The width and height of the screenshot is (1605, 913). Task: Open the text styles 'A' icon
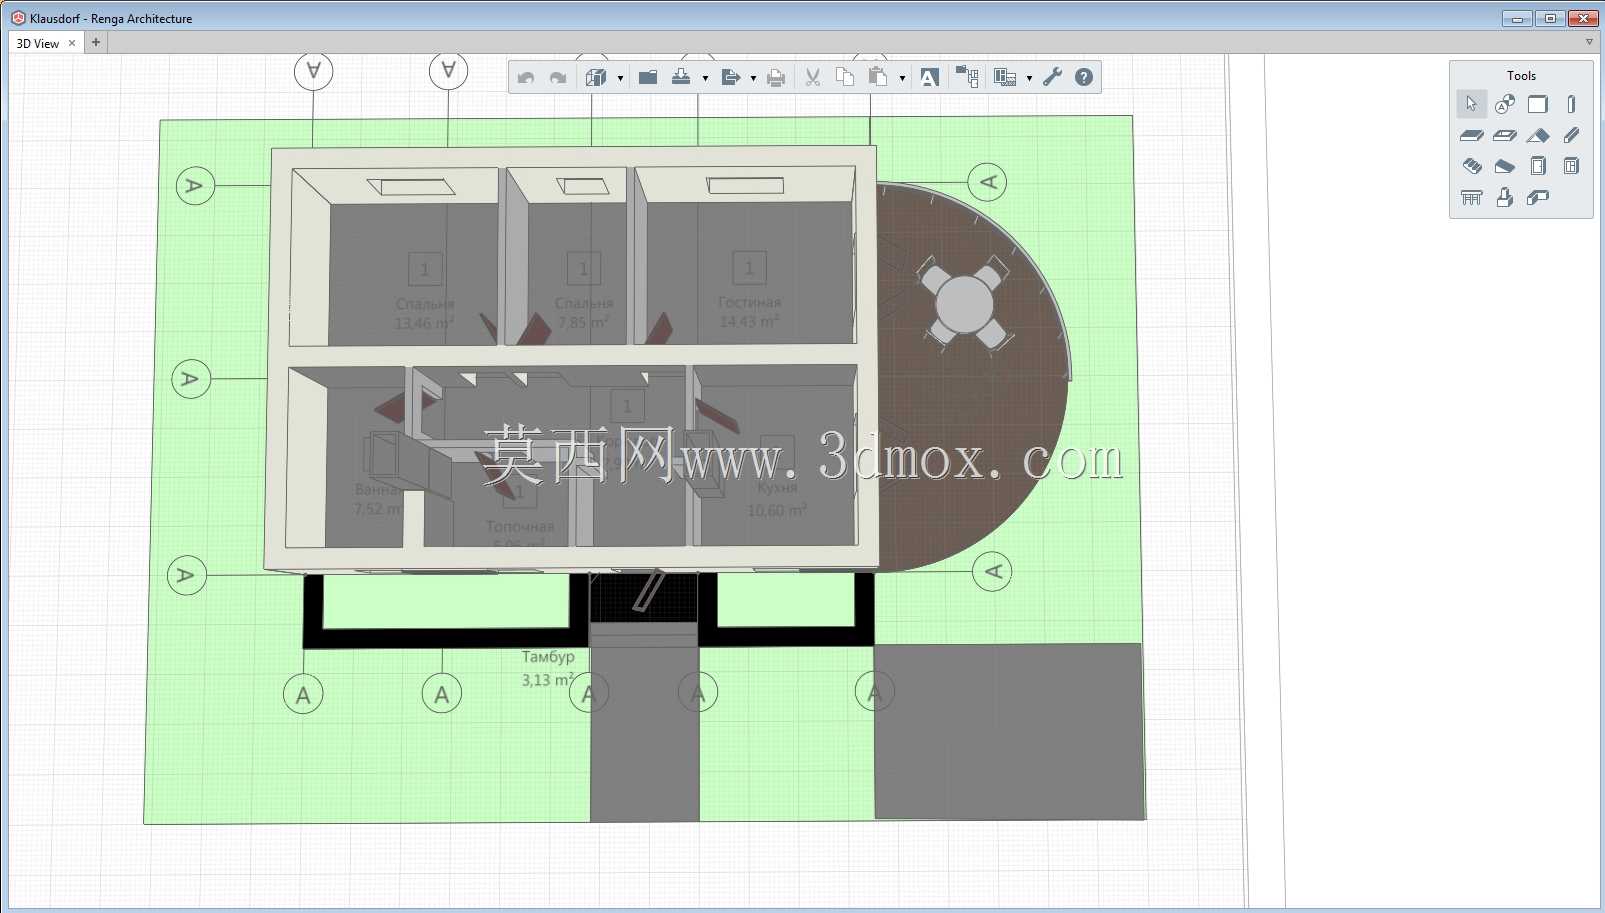click(x=929, y=77)
